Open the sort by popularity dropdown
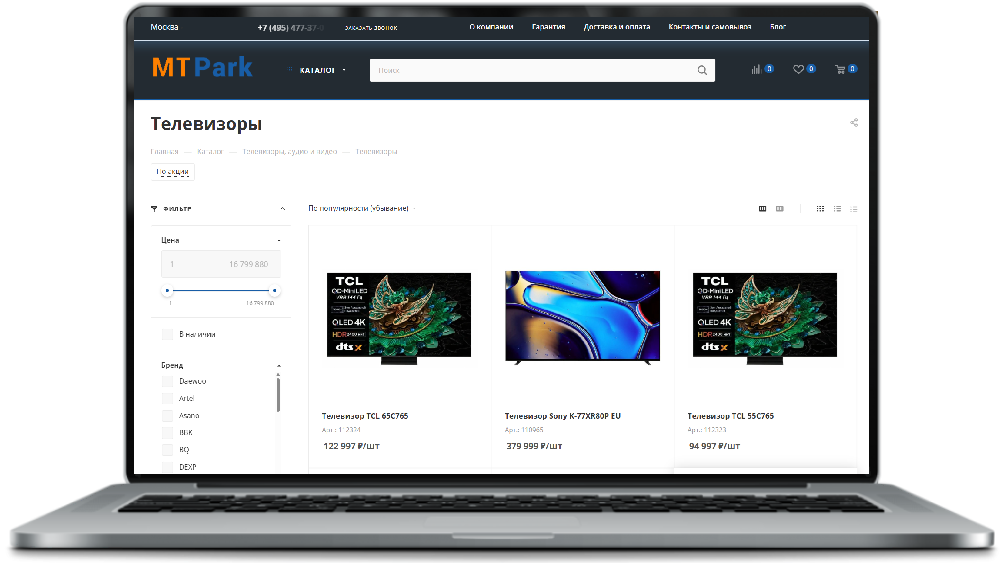 (361, 209)
